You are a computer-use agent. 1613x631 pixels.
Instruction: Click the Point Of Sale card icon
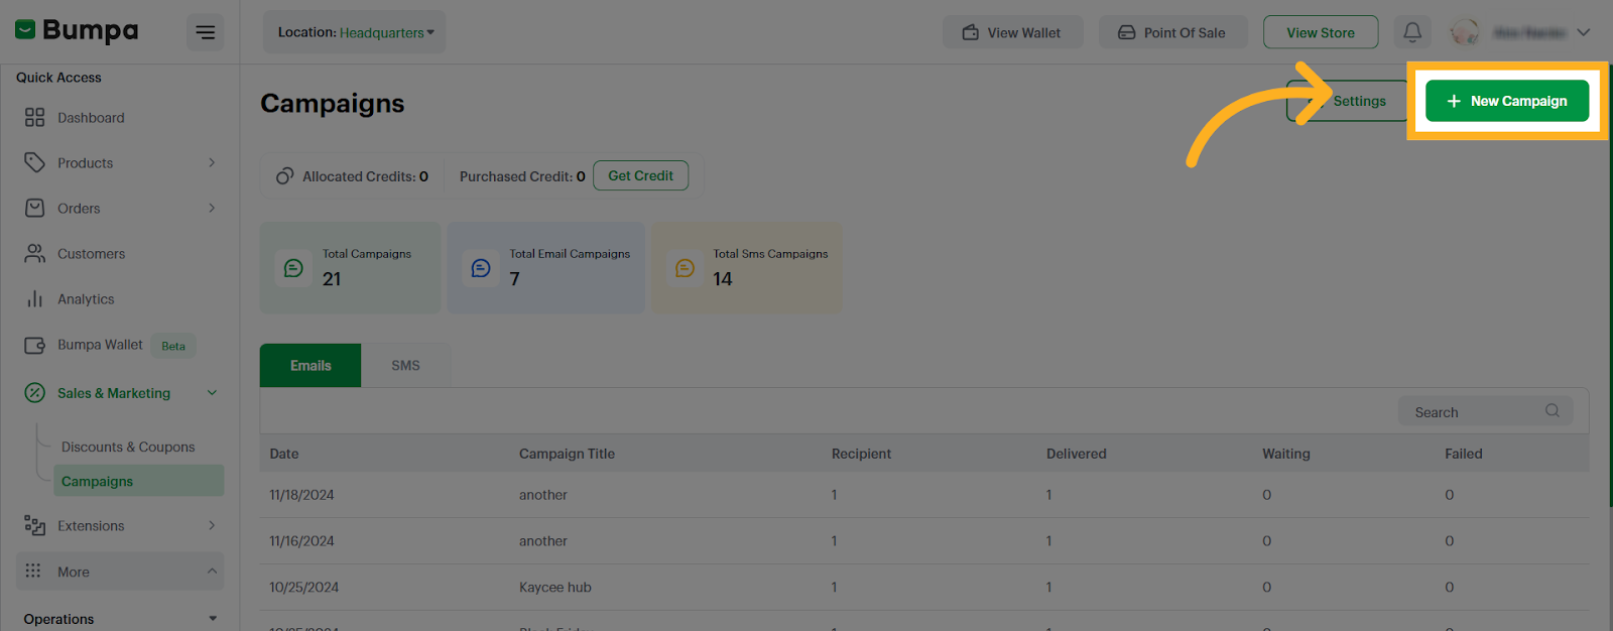(x=1126, y=32)
